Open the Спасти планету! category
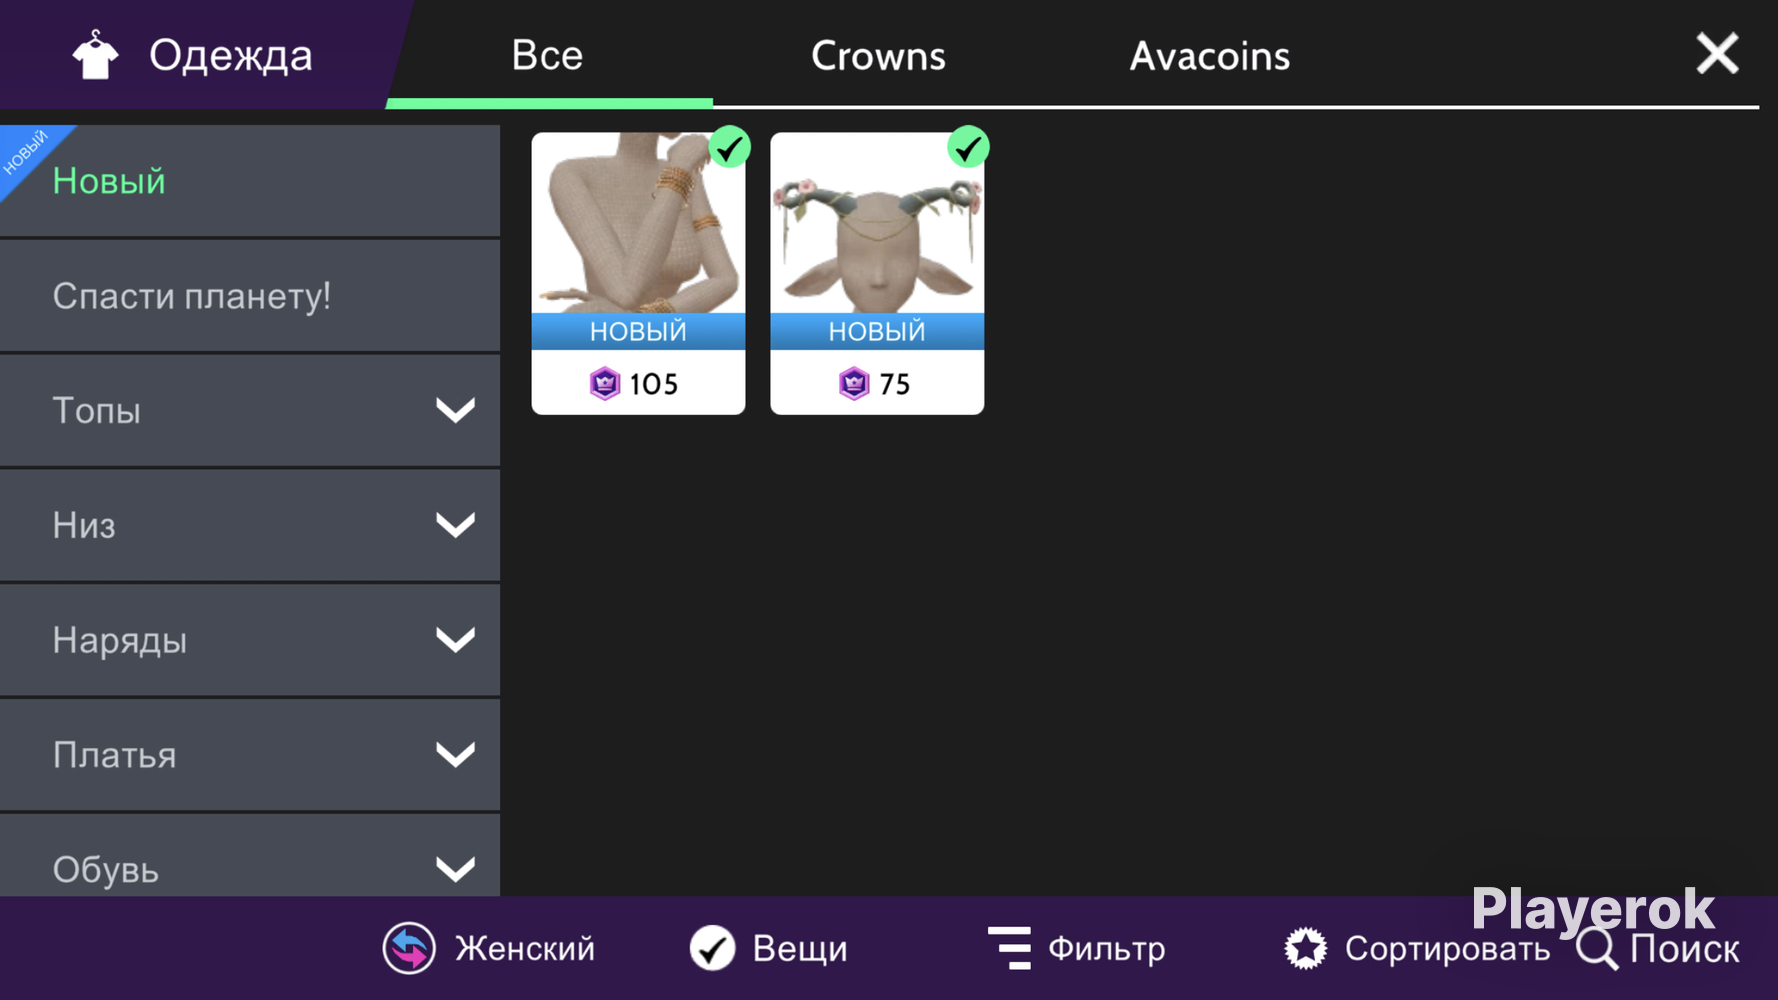This screenshot has height=1000, width=1778. pyautogui.click(x=250, y=296)
